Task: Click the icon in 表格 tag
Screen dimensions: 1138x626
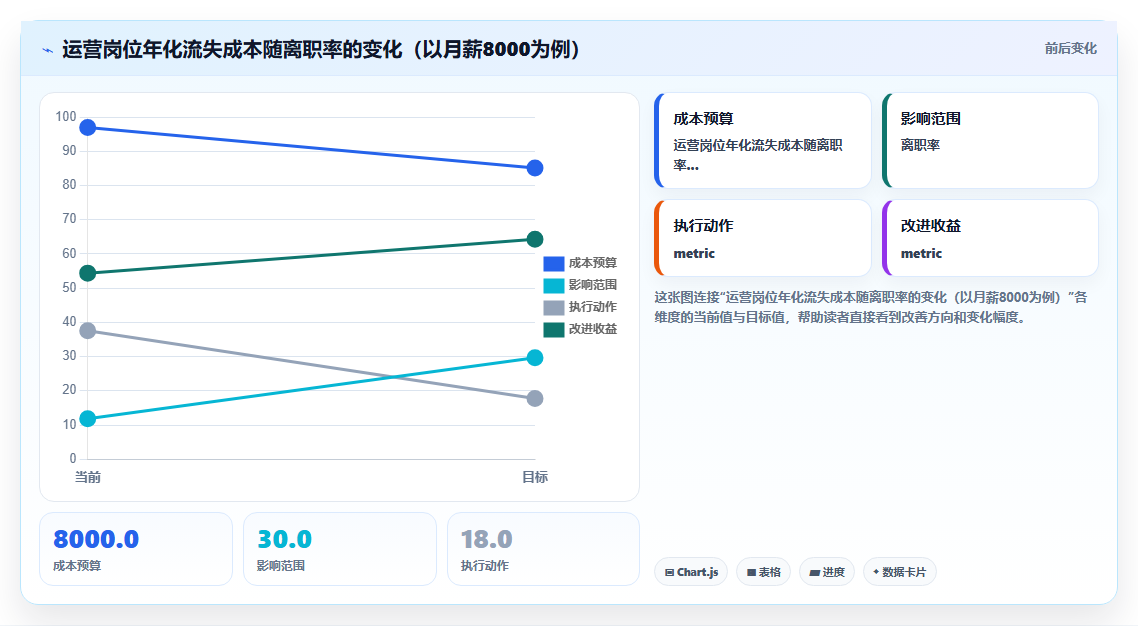Action: click(751, 572)
